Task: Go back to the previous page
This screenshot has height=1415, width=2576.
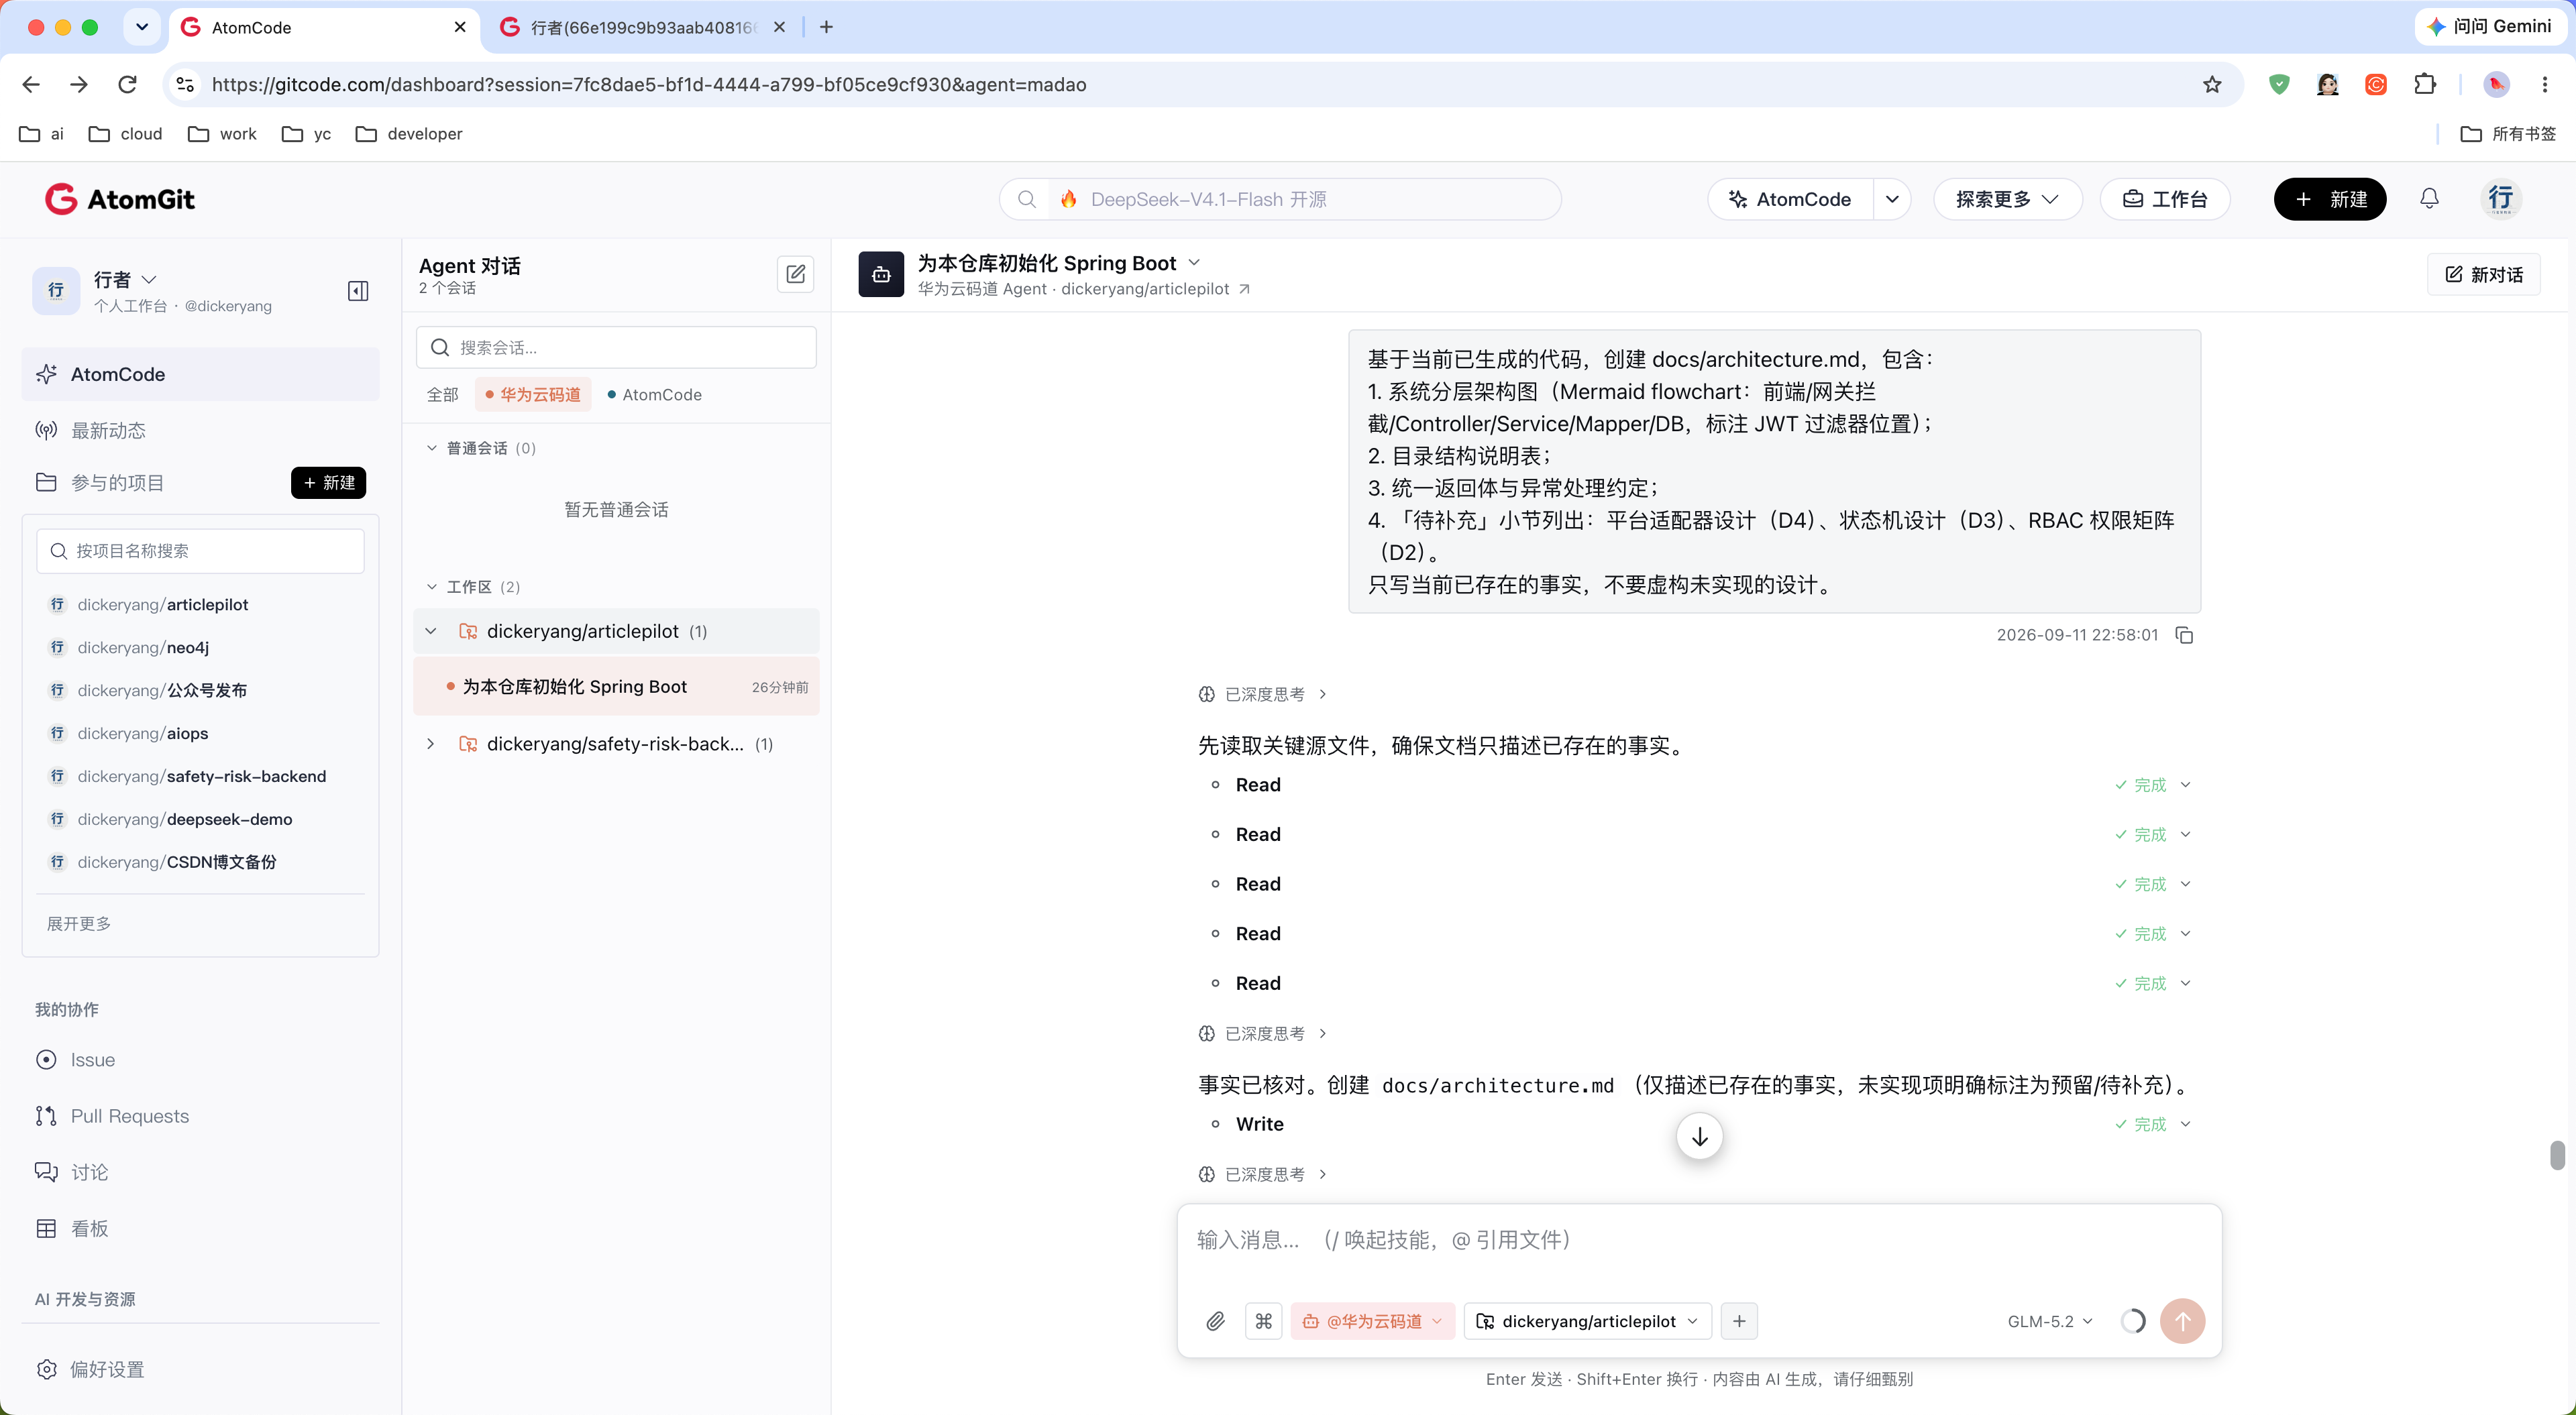Action: pos(31,85)
